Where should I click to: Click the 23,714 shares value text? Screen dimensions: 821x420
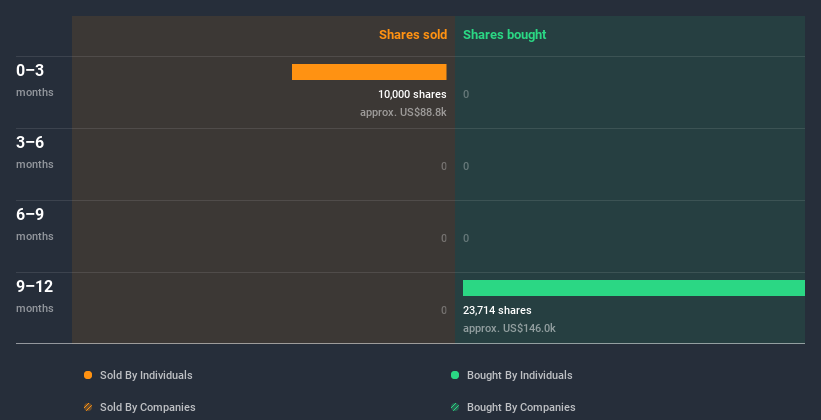[497, 310]
